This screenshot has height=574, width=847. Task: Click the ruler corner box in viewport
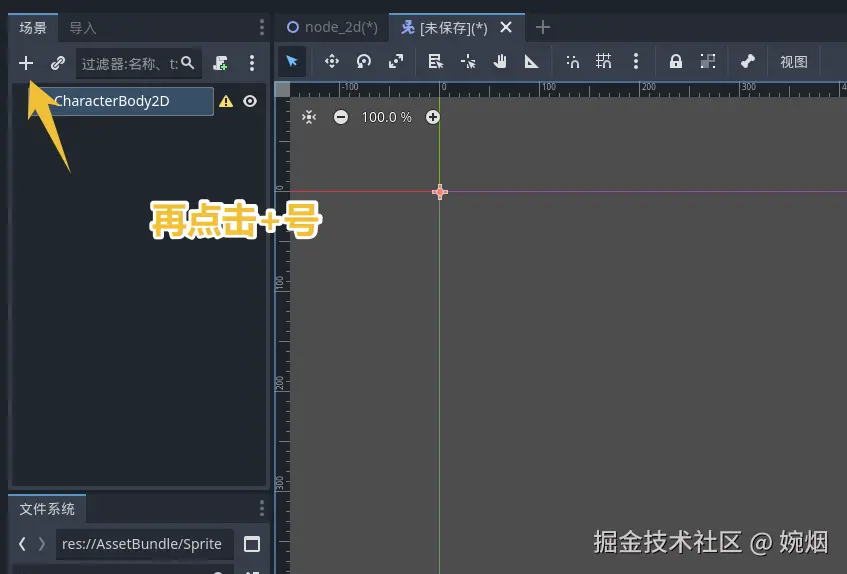(283, 90)
